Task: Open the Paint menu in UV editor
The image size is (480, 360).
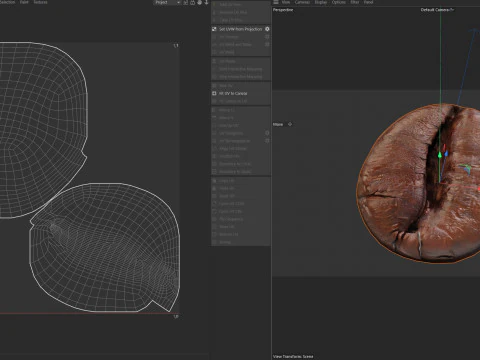Action: [24, 2]
